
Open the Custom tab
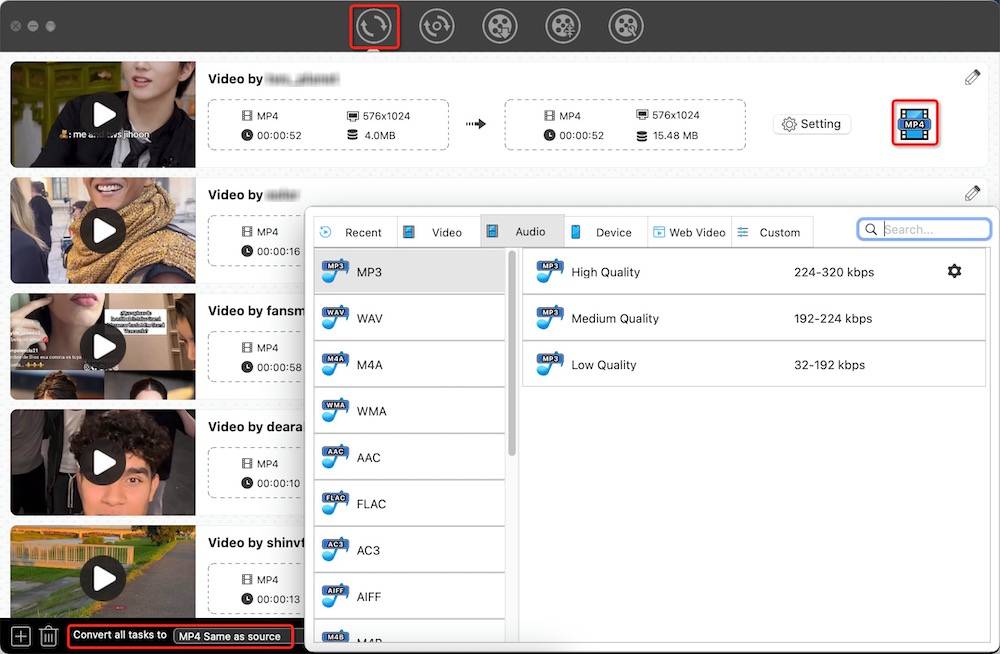772,232
